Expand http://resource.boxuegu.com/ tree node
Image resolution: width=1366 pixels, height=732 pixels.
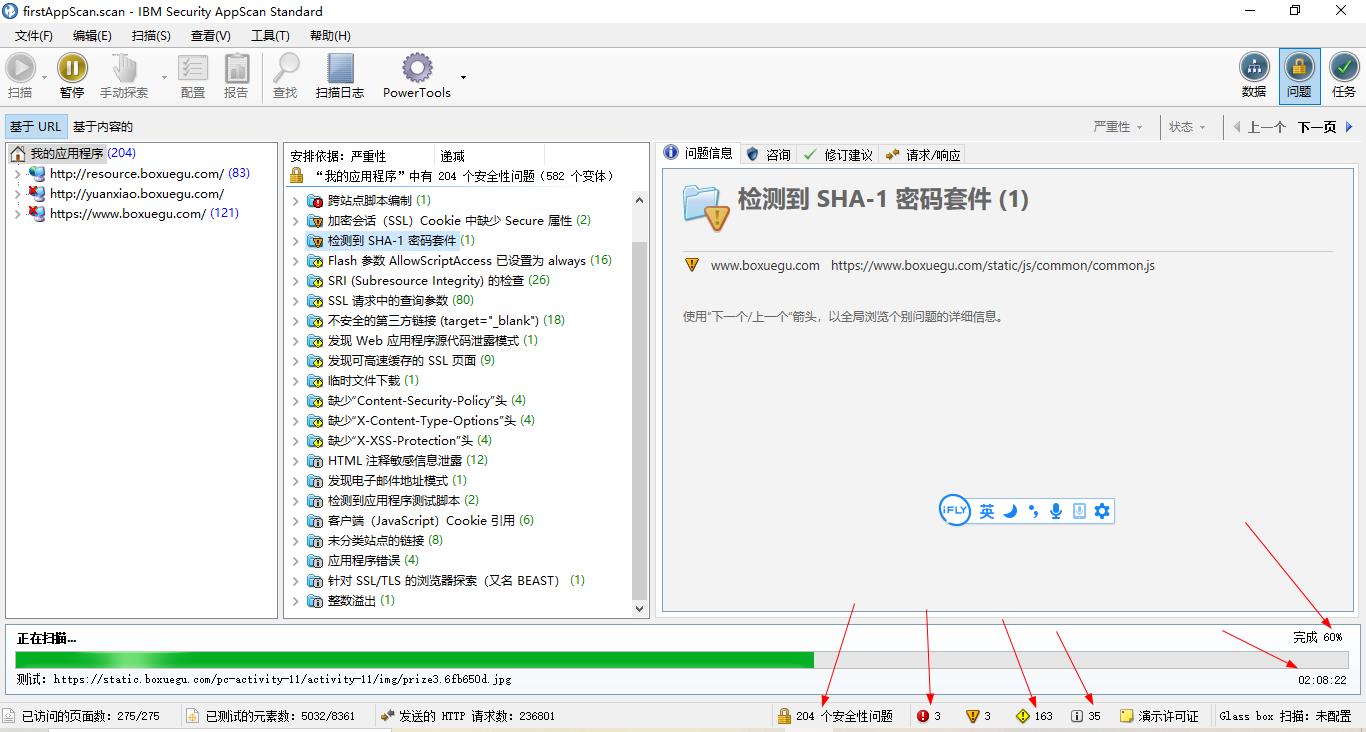click(x=17, y=174)
